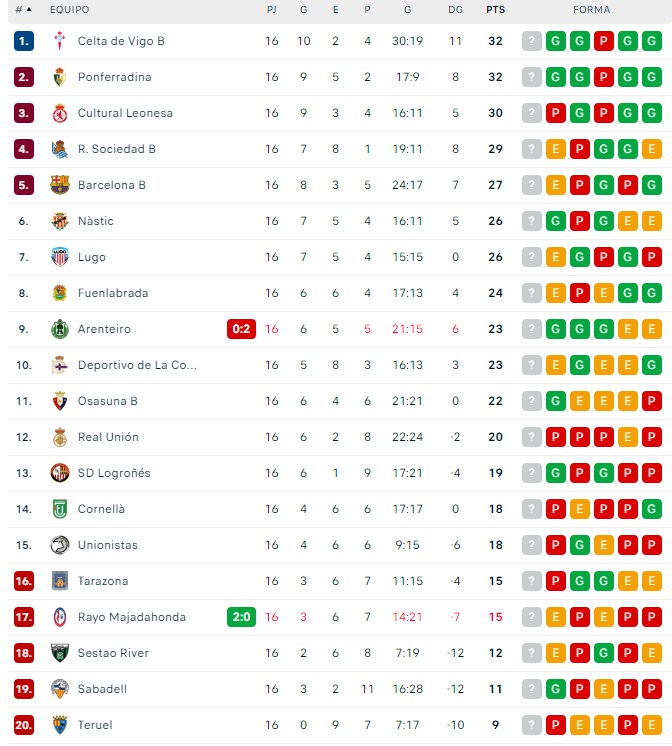The width and height of the screenshot is (672, 746).
Task: Click the Barcelona B club crest
Action: [59, 185]
